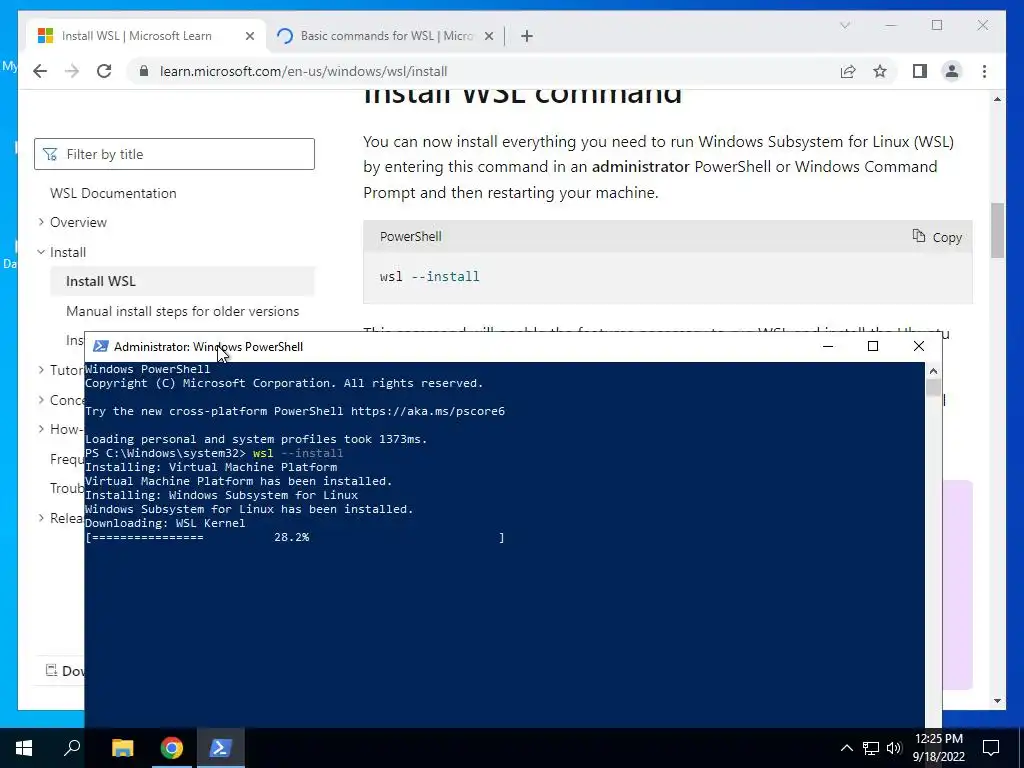This screenshot has width=1024, height=768.
Task: Open the network status tray icon
Action: coord(871,748)
